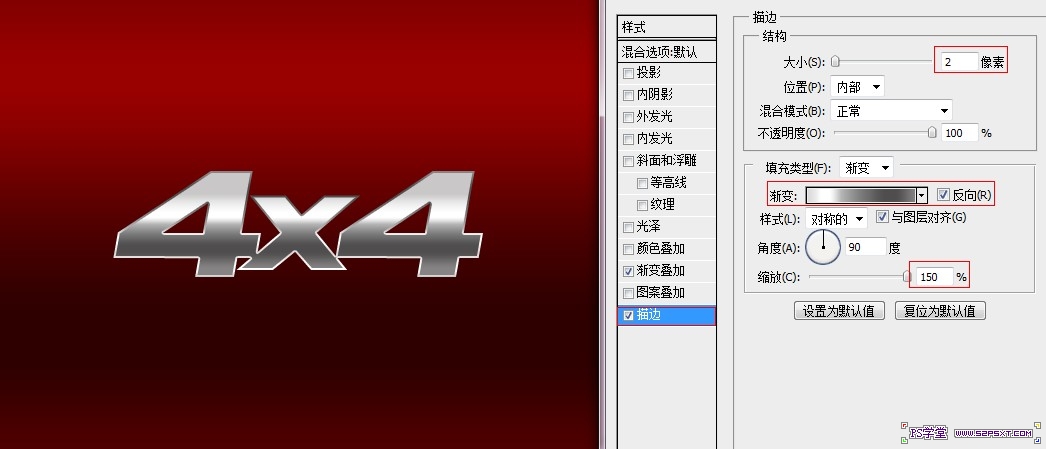The width and height of the screenshot is (1046, 449).
Task: Uncheck the 描边 checkbox
Action: [x=628, y=316]
